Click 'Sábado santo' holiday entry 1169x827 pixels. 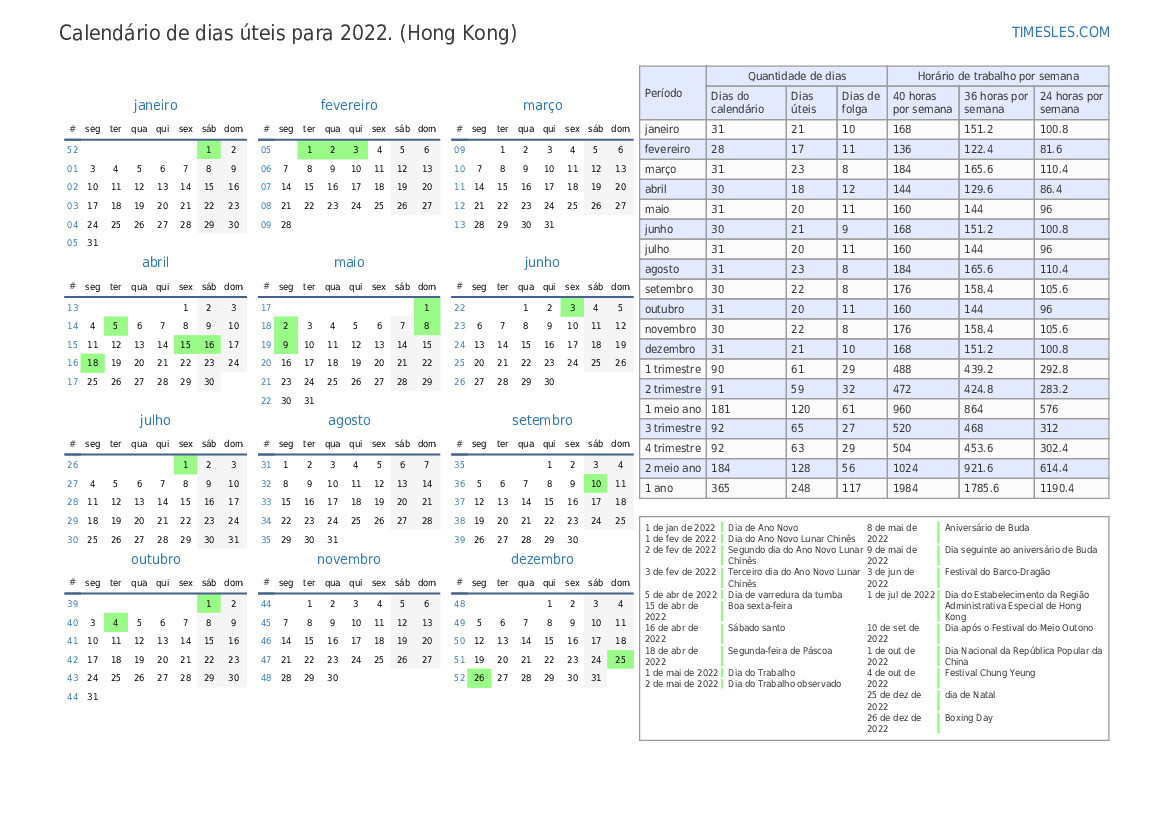756,628
